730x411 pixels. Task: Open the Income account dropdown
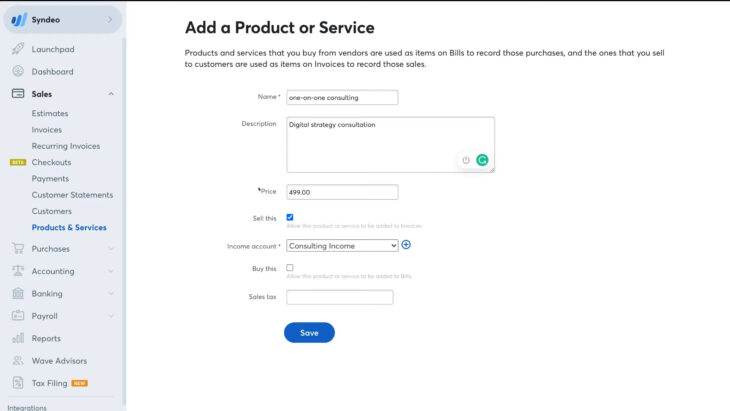click(342, 246)
